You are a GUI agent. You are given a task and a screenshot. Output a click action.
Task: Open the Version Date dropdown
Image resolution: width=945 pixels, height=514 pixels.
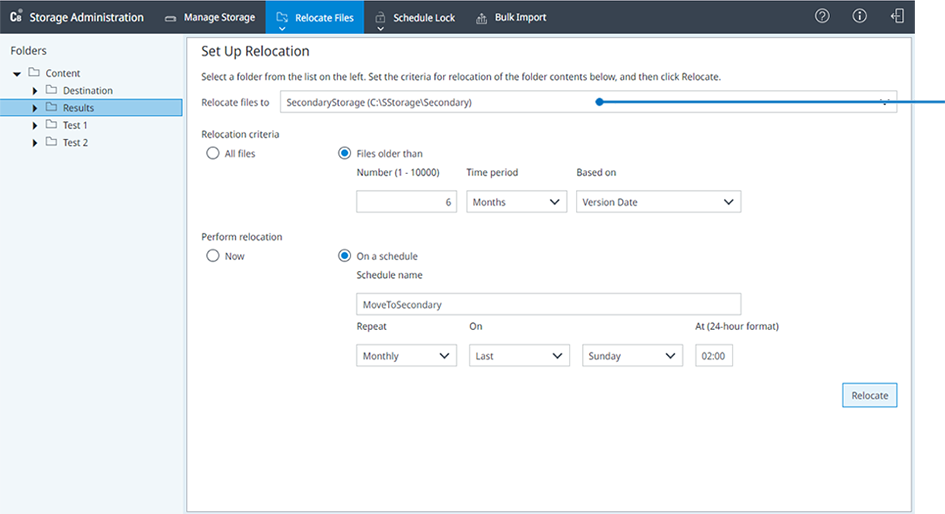[x=658, y=202]
